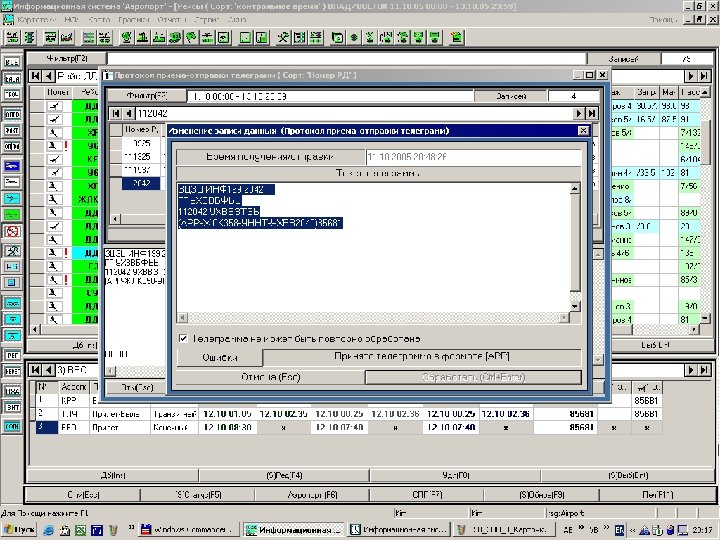Jump to first telegram in protocol window navigator
The image size is (720, 540).
[116, 113]
